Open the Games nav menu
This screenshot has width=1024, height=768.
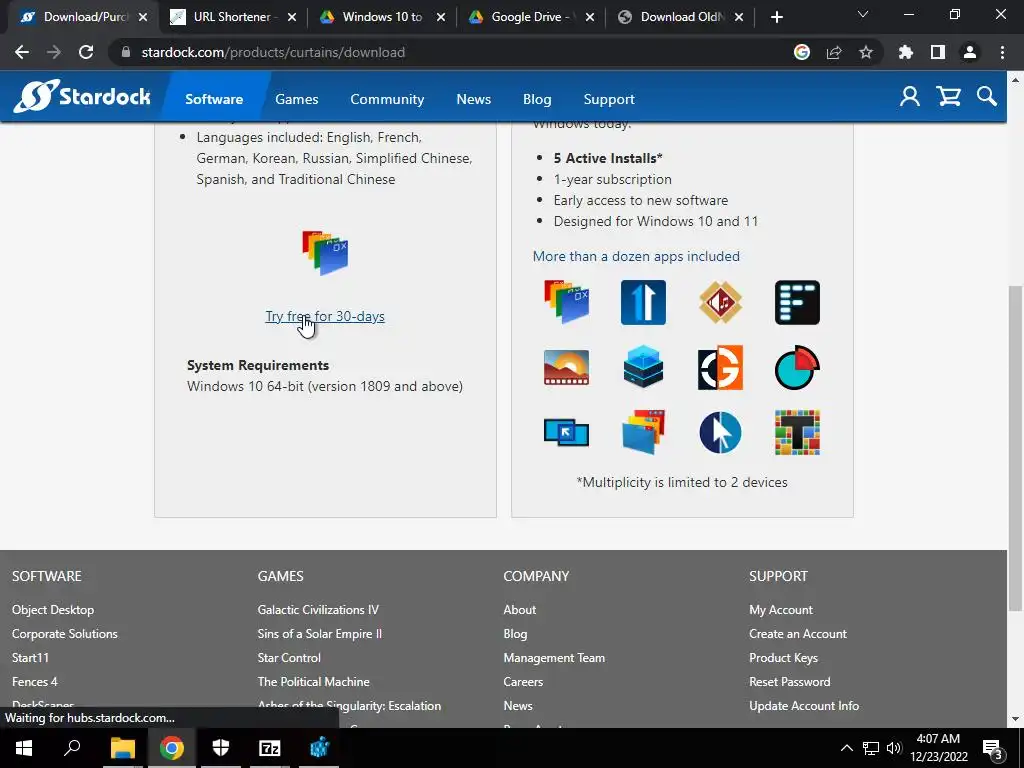pyautogui.click(x=296, y=99)
